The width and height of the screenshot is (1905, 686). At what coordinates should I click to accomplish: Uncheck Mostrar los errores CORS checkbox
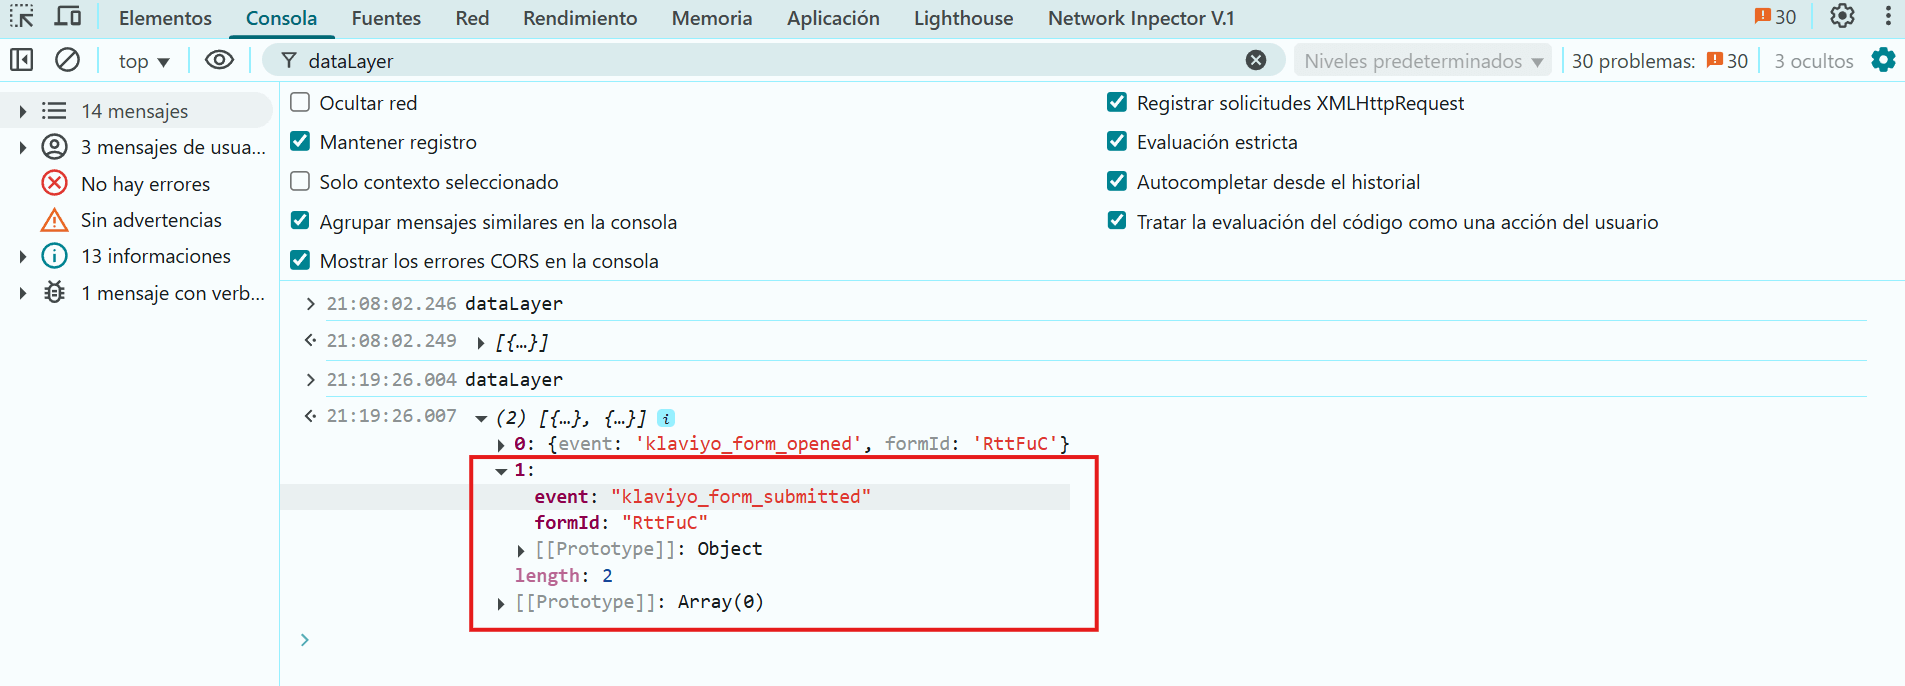coord(300,260)
